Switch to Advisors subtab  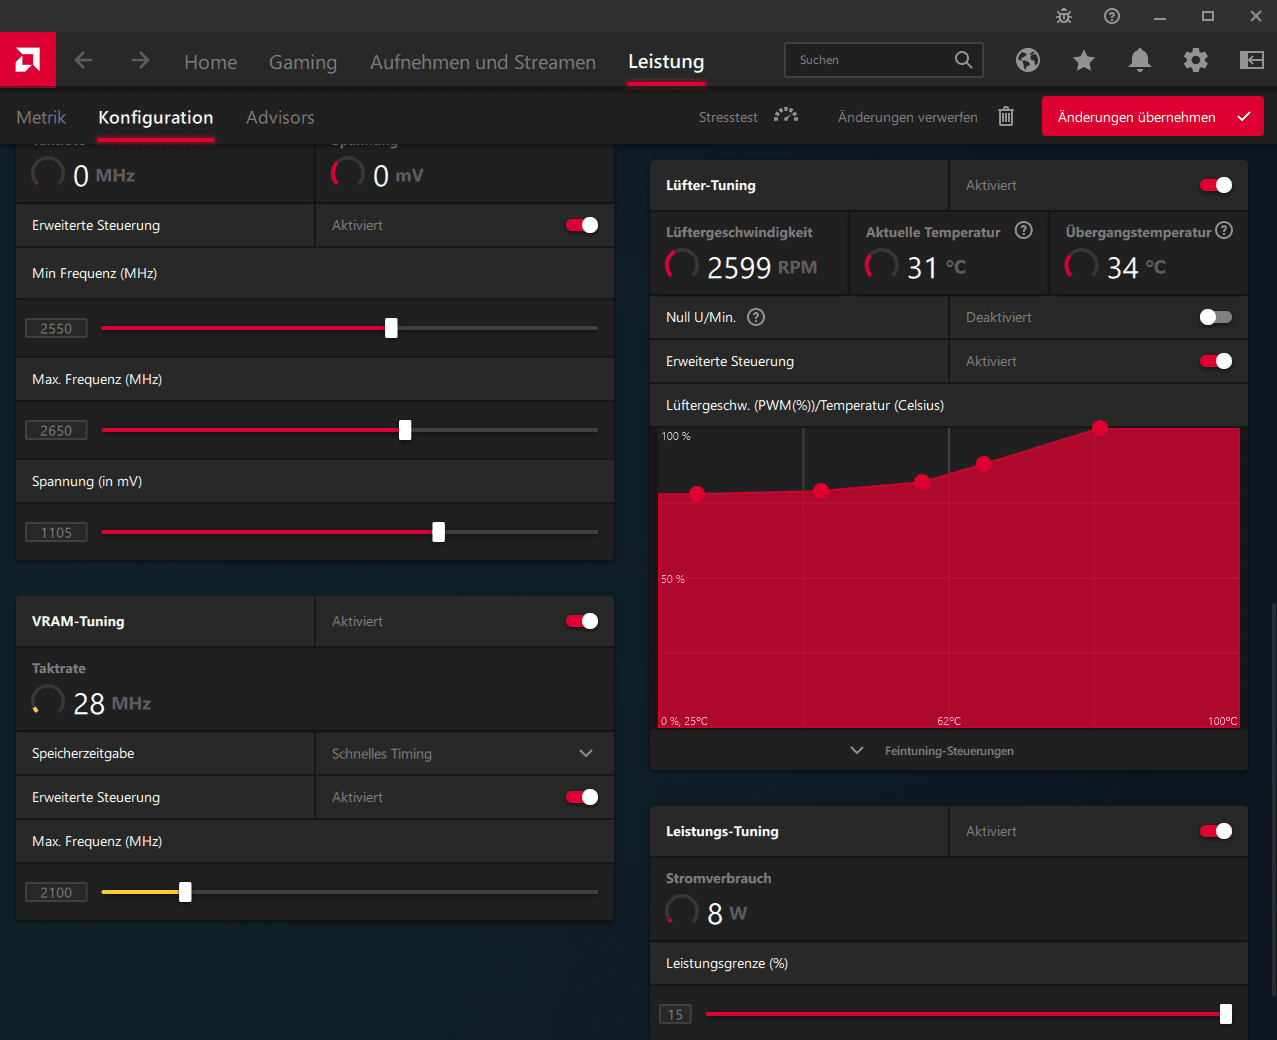[280, 117]
